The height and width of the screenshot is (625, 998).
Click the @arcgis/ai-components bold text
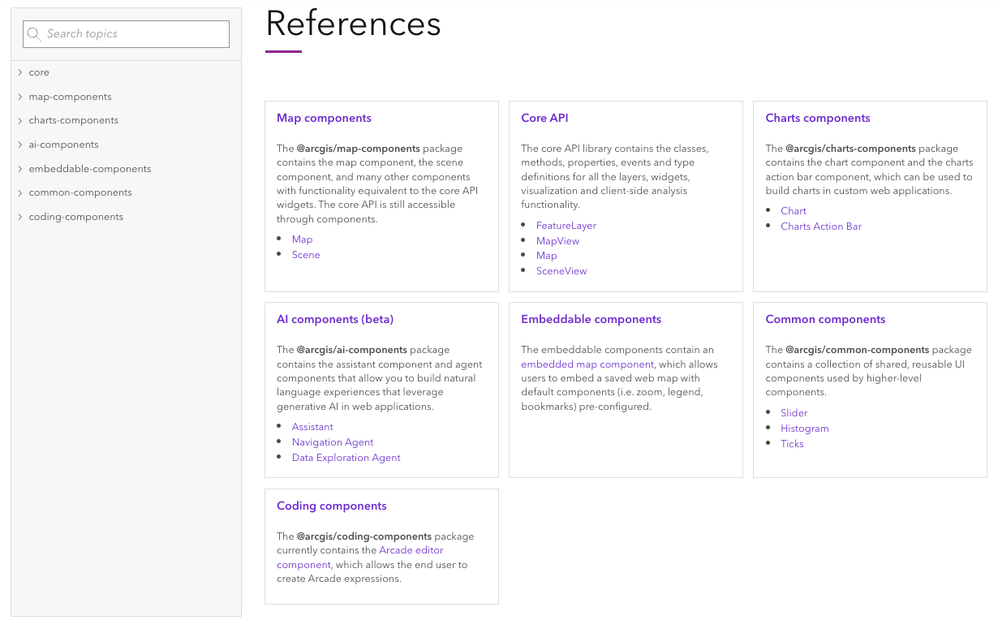[352, 349]
